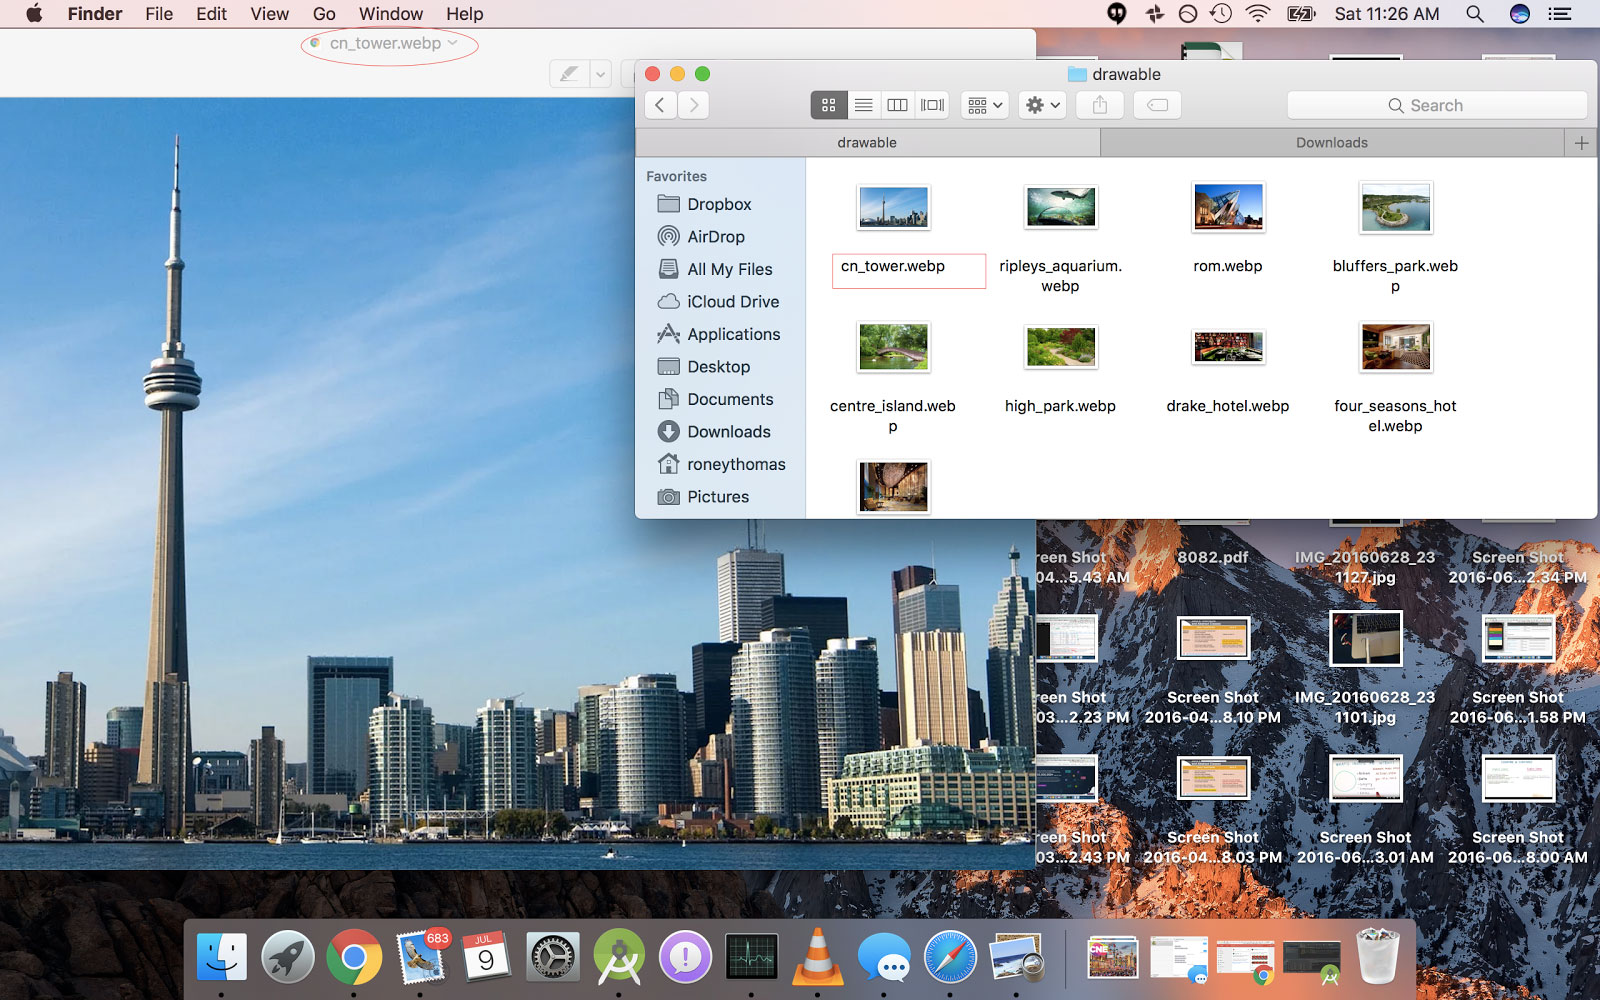Click the Finder search field
Viewport: 1600px width, 1000px height.
coord(1436,105)
